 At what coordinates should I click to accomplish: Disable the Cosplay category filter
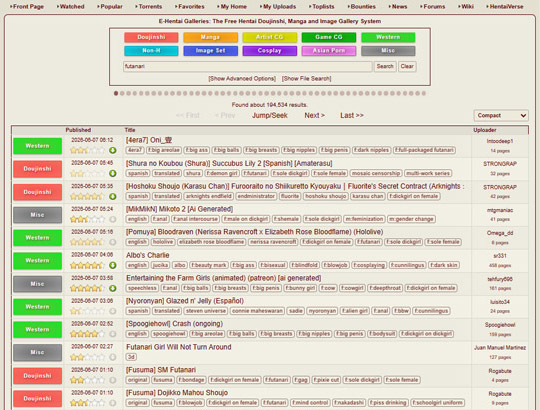coord(270,51)
